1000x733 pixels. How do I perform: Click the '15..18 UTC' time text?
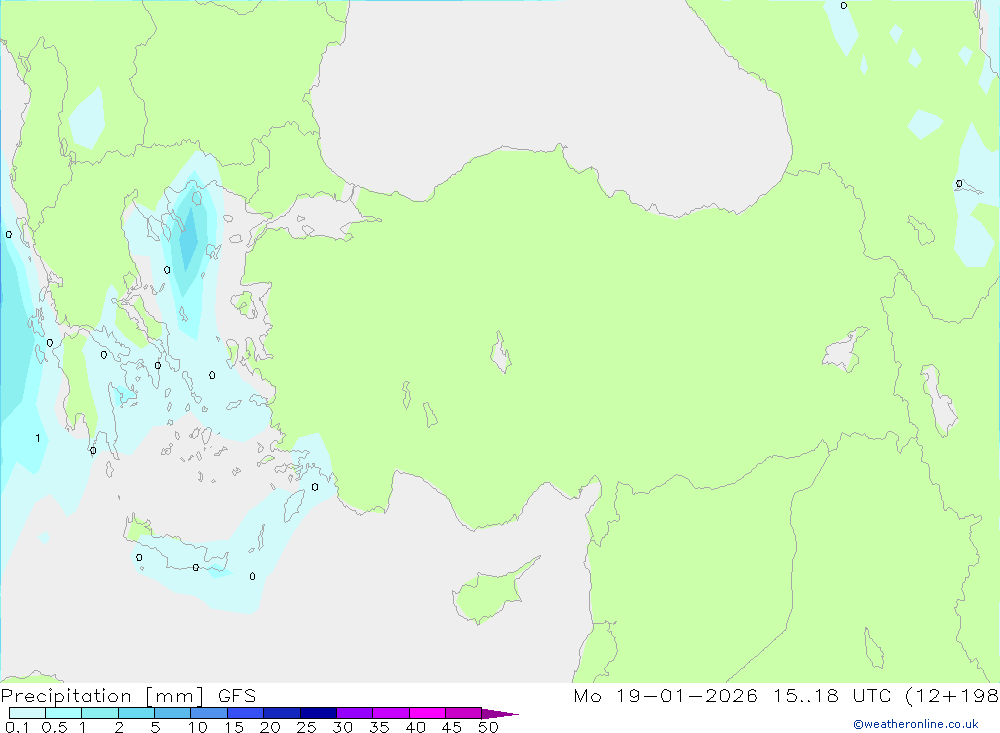(832, 695)
